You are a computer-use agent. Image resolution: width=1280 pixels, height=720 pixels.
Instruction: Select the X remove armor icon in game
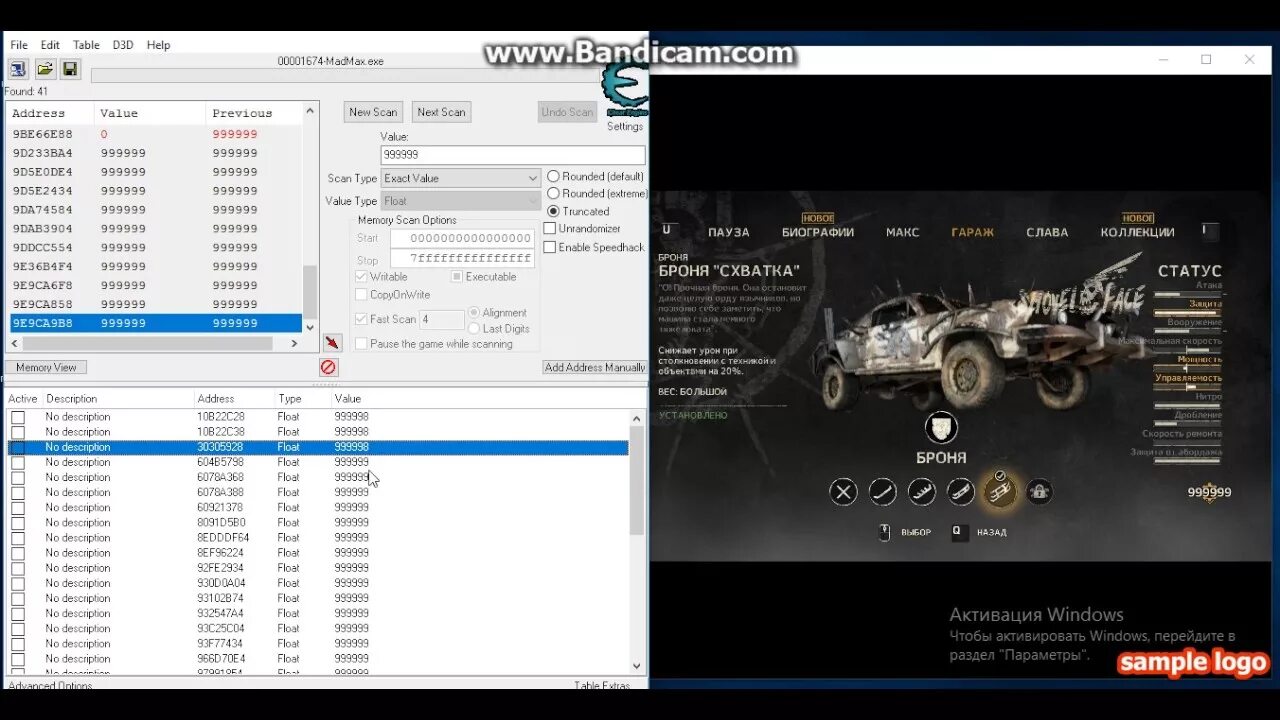point(844,491)
